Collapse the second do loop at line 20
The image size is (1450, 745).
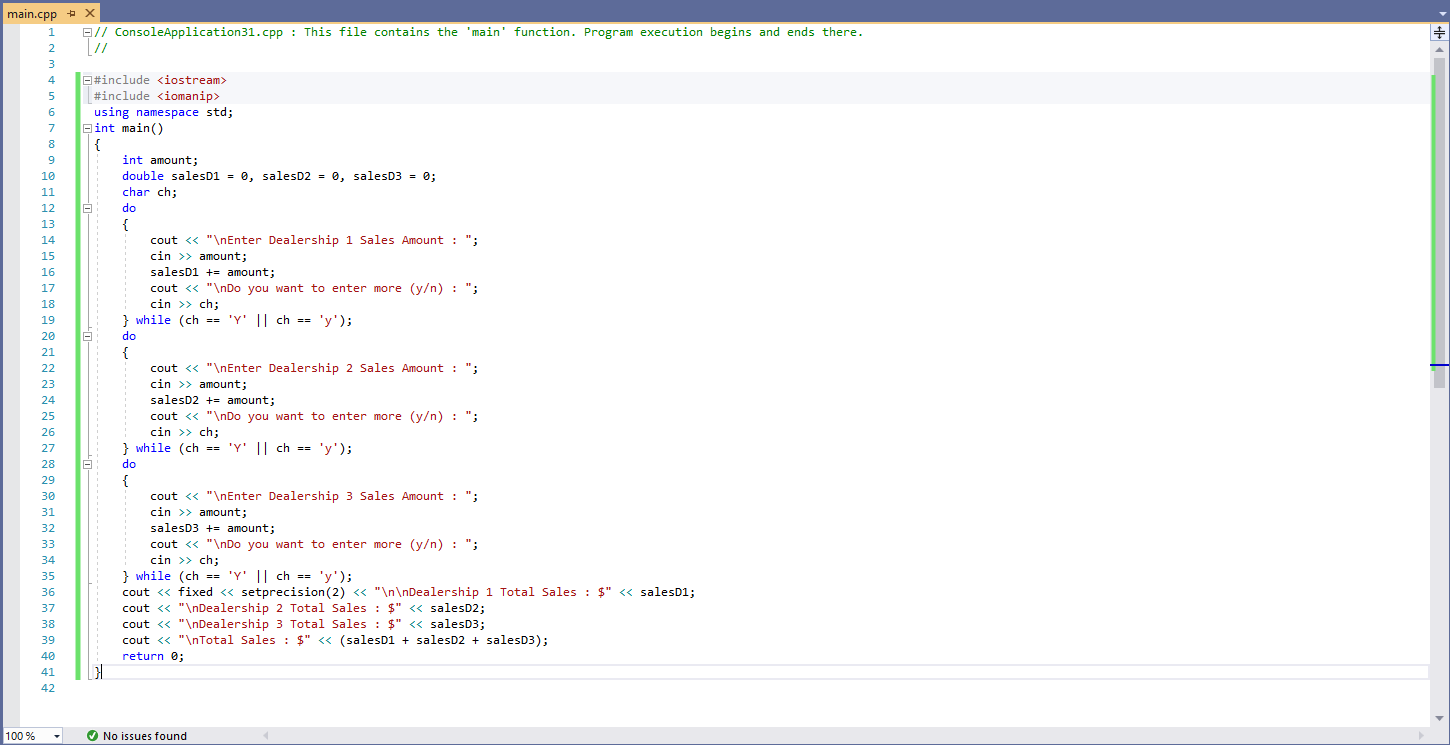point(88,336)
